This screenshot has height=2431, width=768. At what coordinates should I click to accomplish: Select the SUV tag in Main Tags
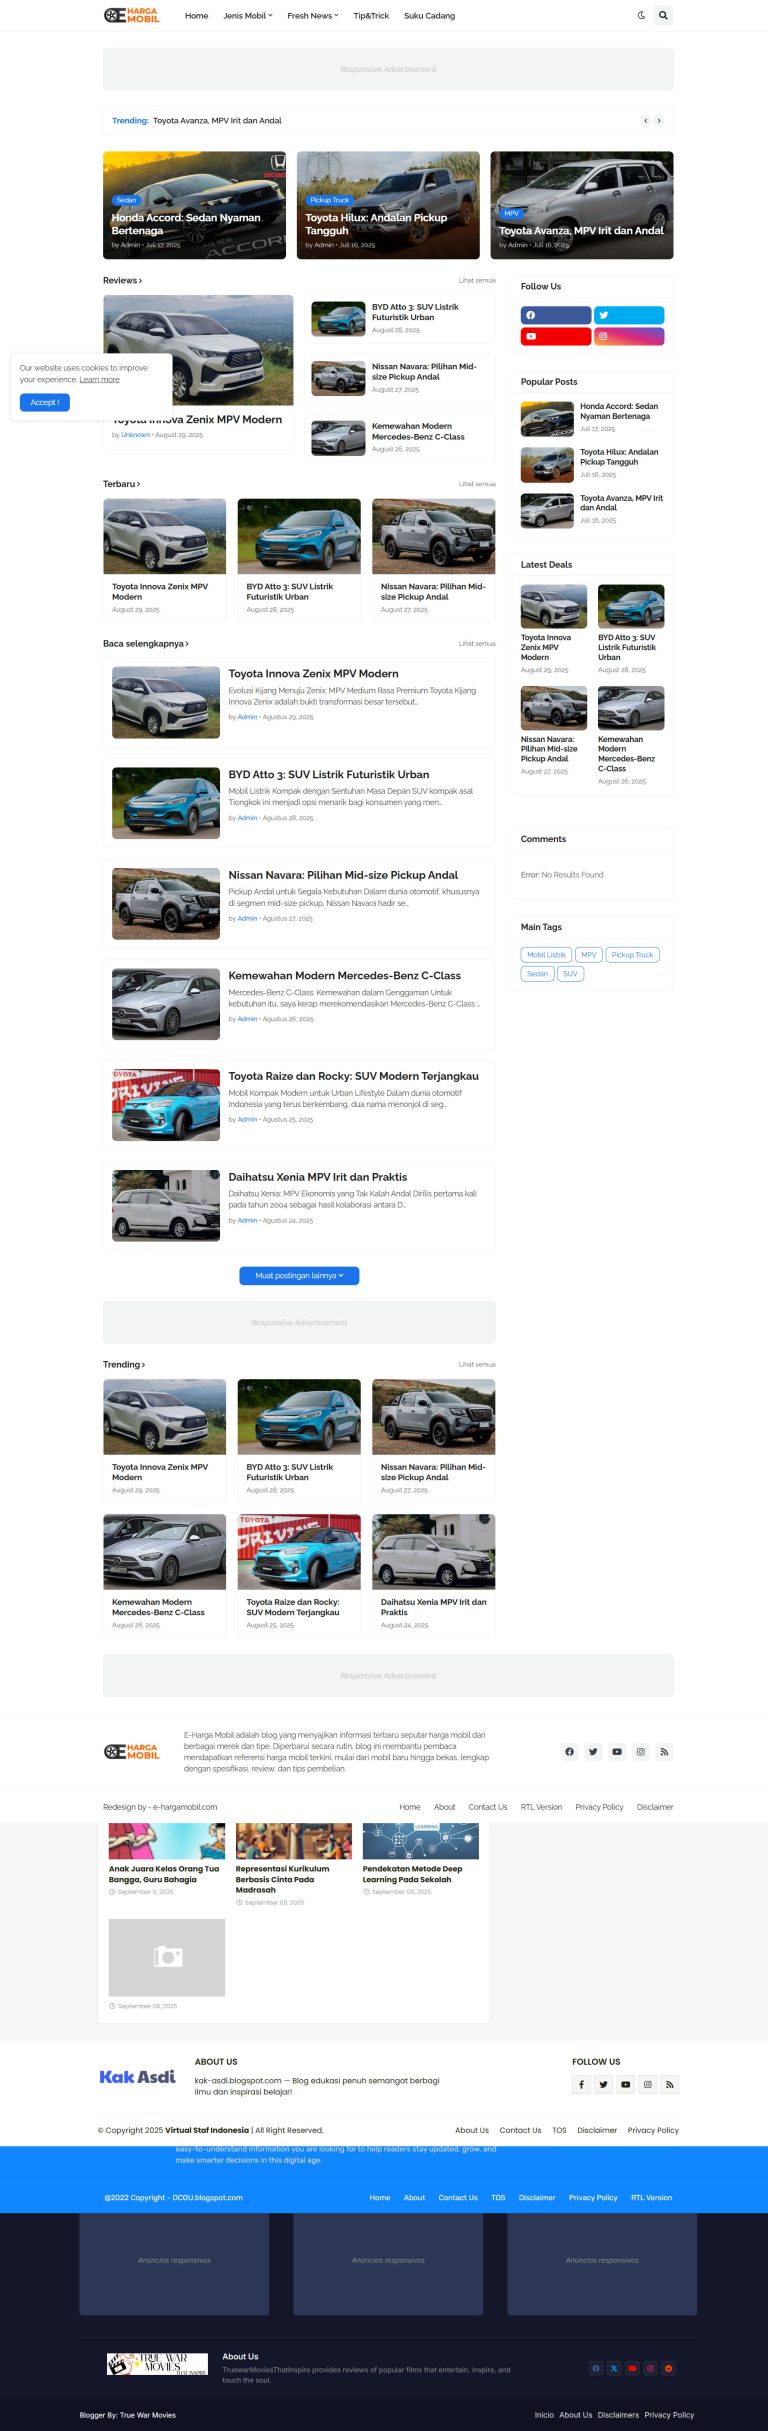point(570,974)
